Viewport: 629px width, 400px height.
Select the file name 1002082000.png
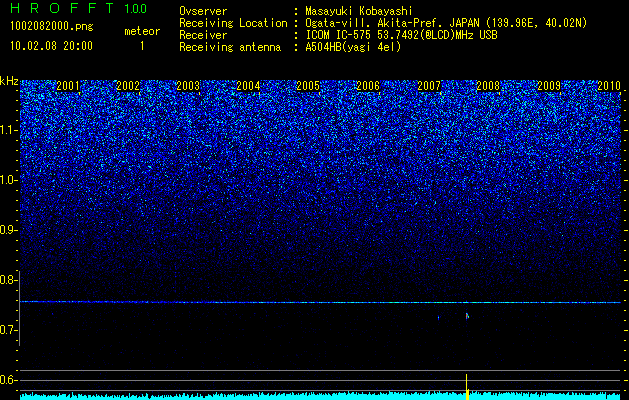(52, 26)
